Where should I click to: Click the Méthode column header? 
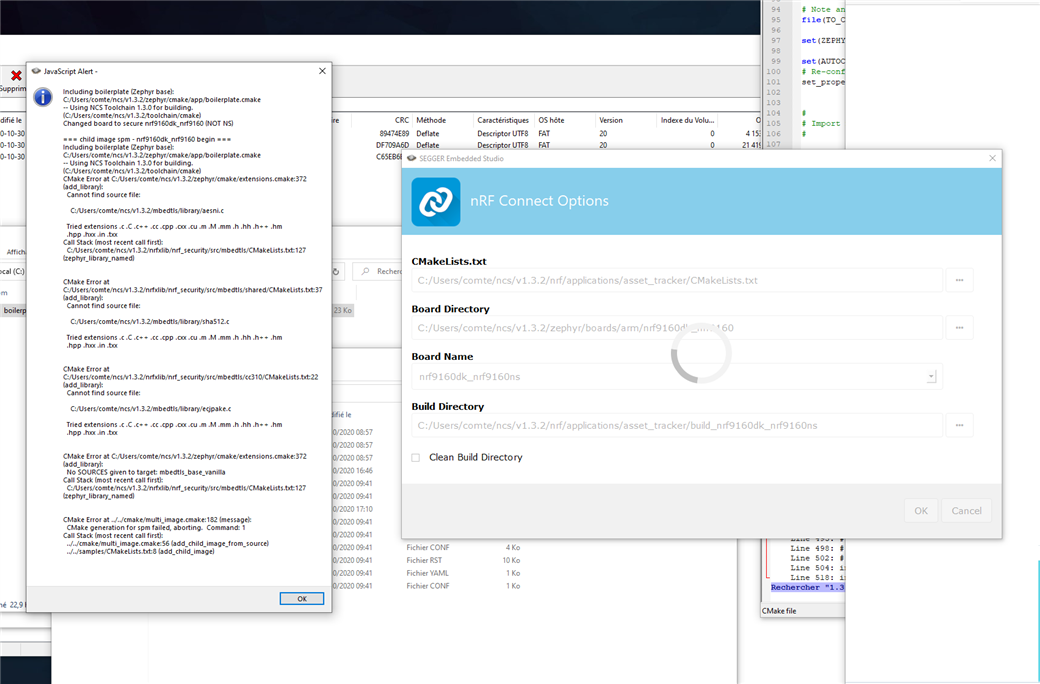(431, 120)
